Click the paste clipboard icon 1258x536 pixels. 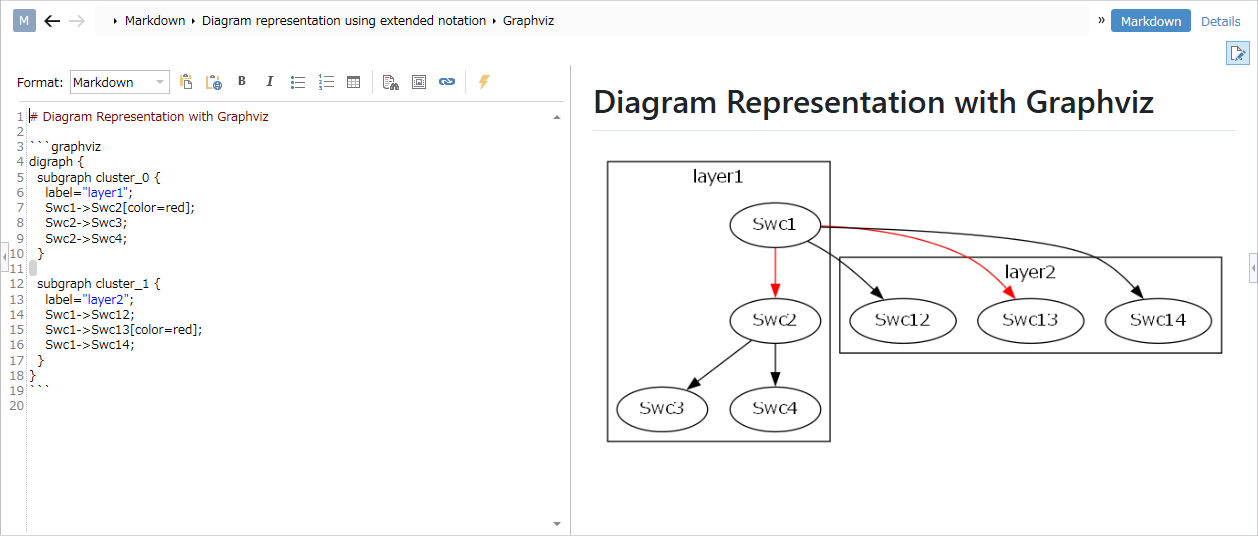click(186, 82)
